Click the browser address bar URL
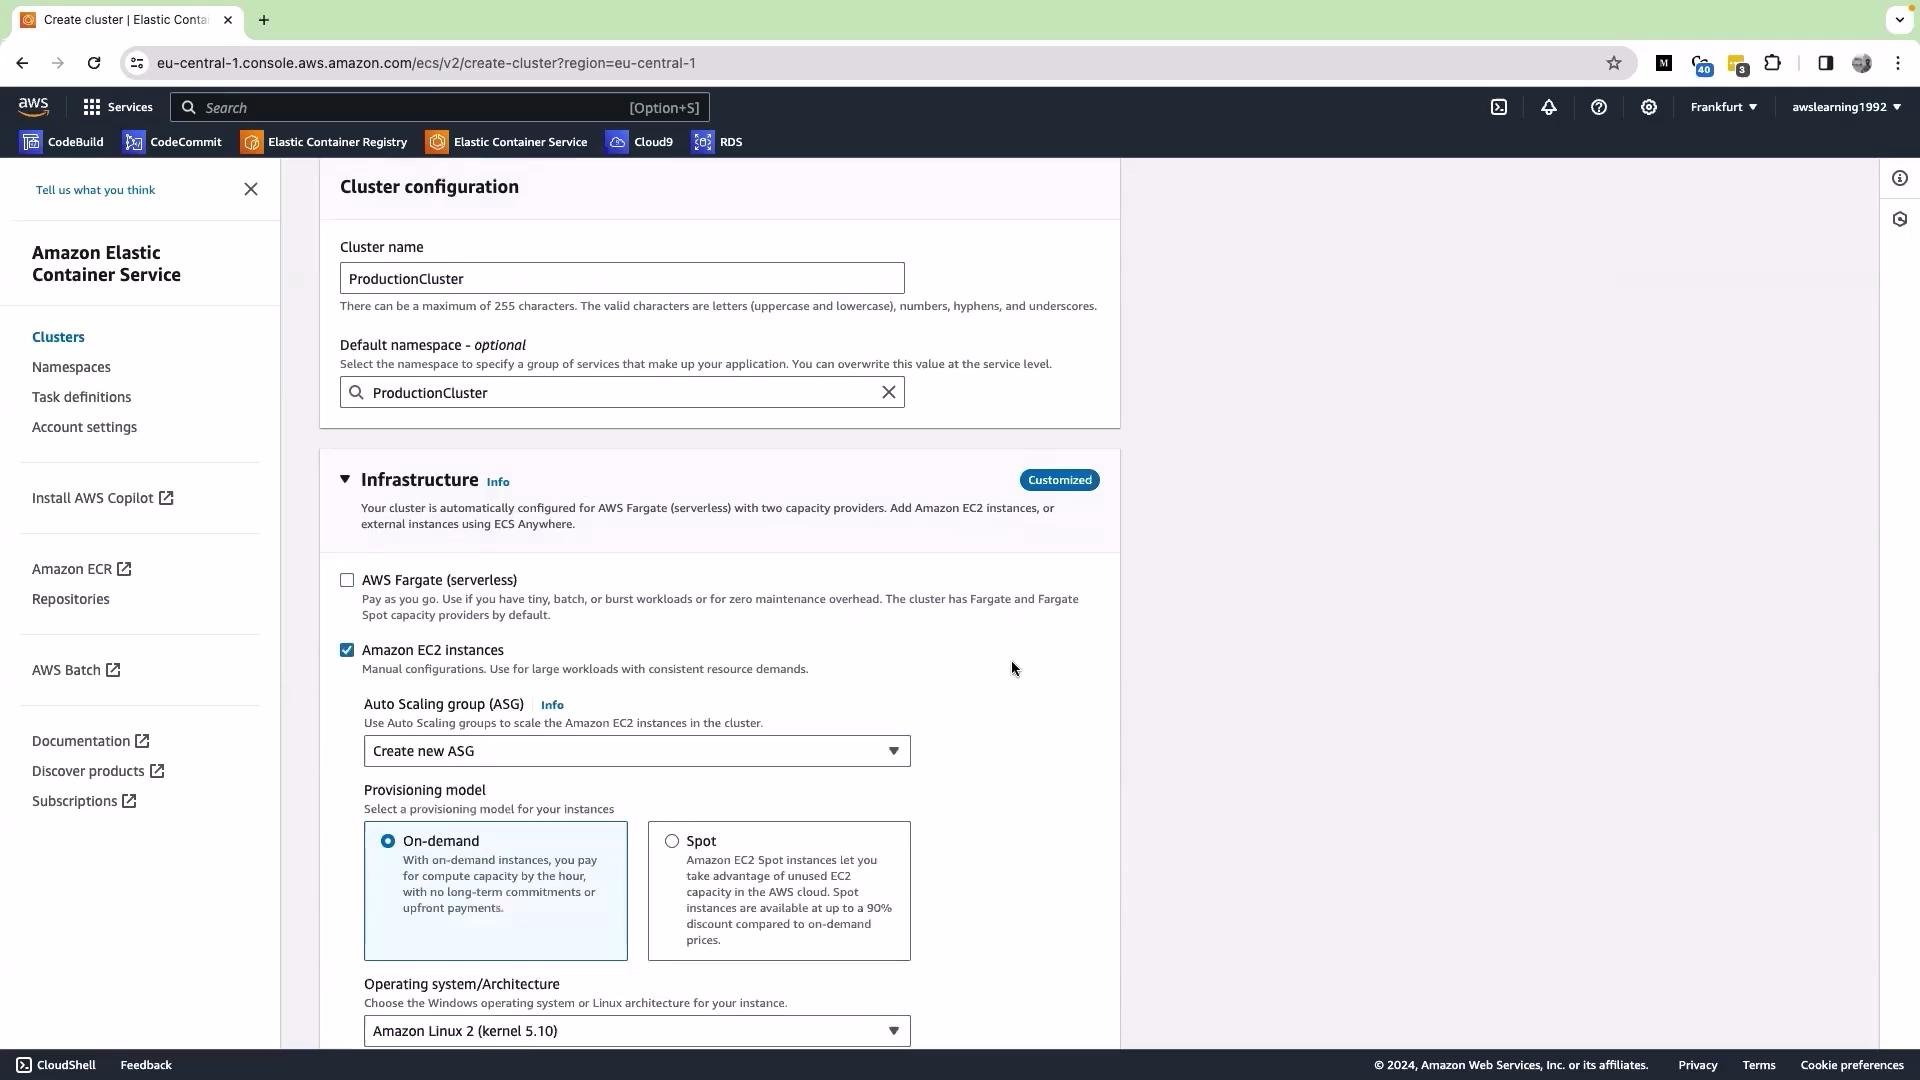 [426, 63]
